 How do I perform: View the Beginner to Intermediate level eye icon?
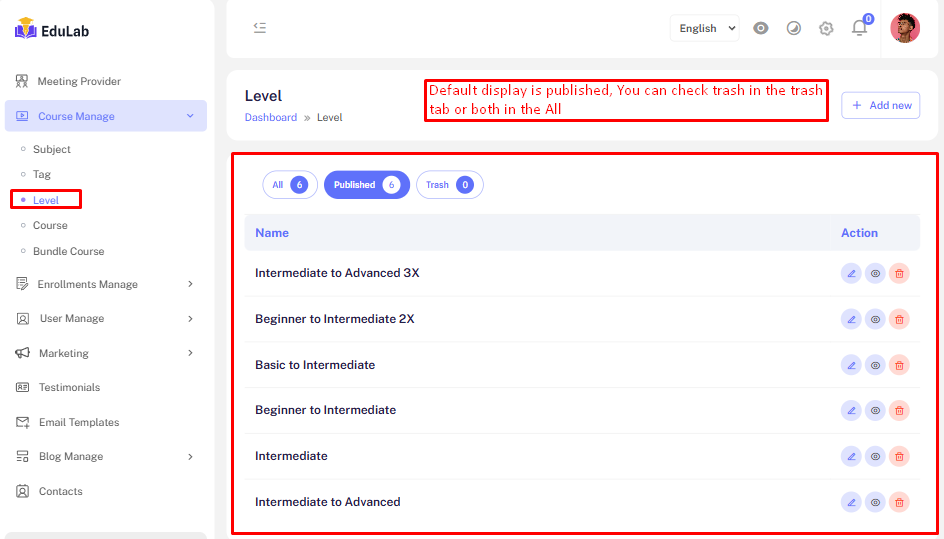(875, 410)
